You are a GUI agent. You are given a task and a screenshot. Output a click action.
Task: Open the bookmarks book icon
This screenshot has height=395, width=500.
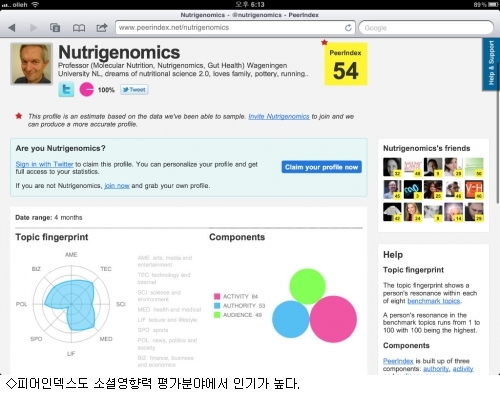(x=79, y=28)
